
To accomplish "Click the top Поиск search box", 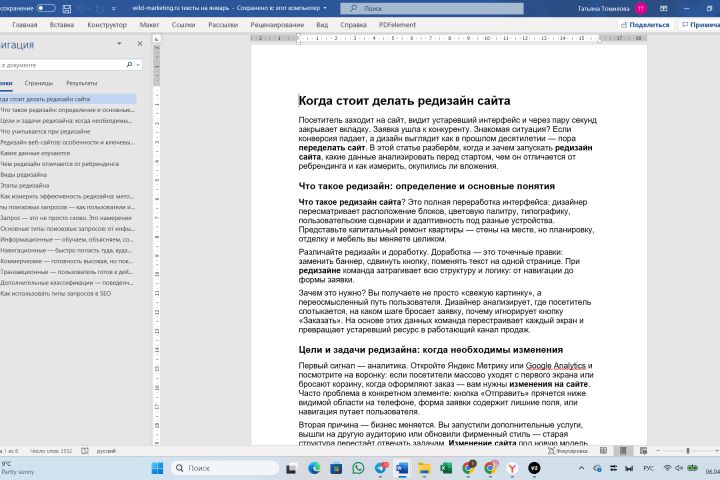I will (432, 8).
